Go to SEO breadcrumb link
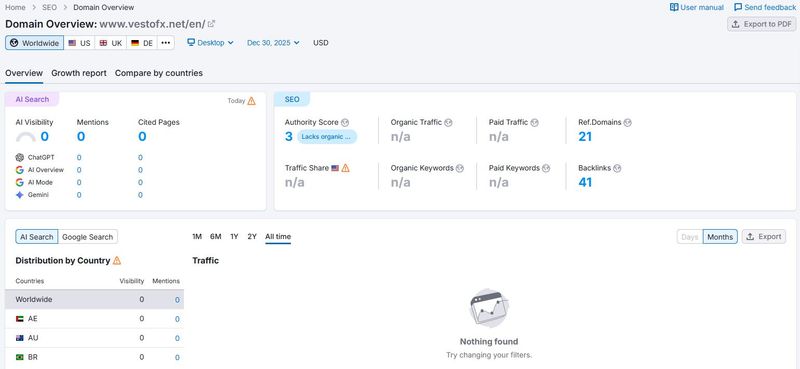 pos(49,7)
